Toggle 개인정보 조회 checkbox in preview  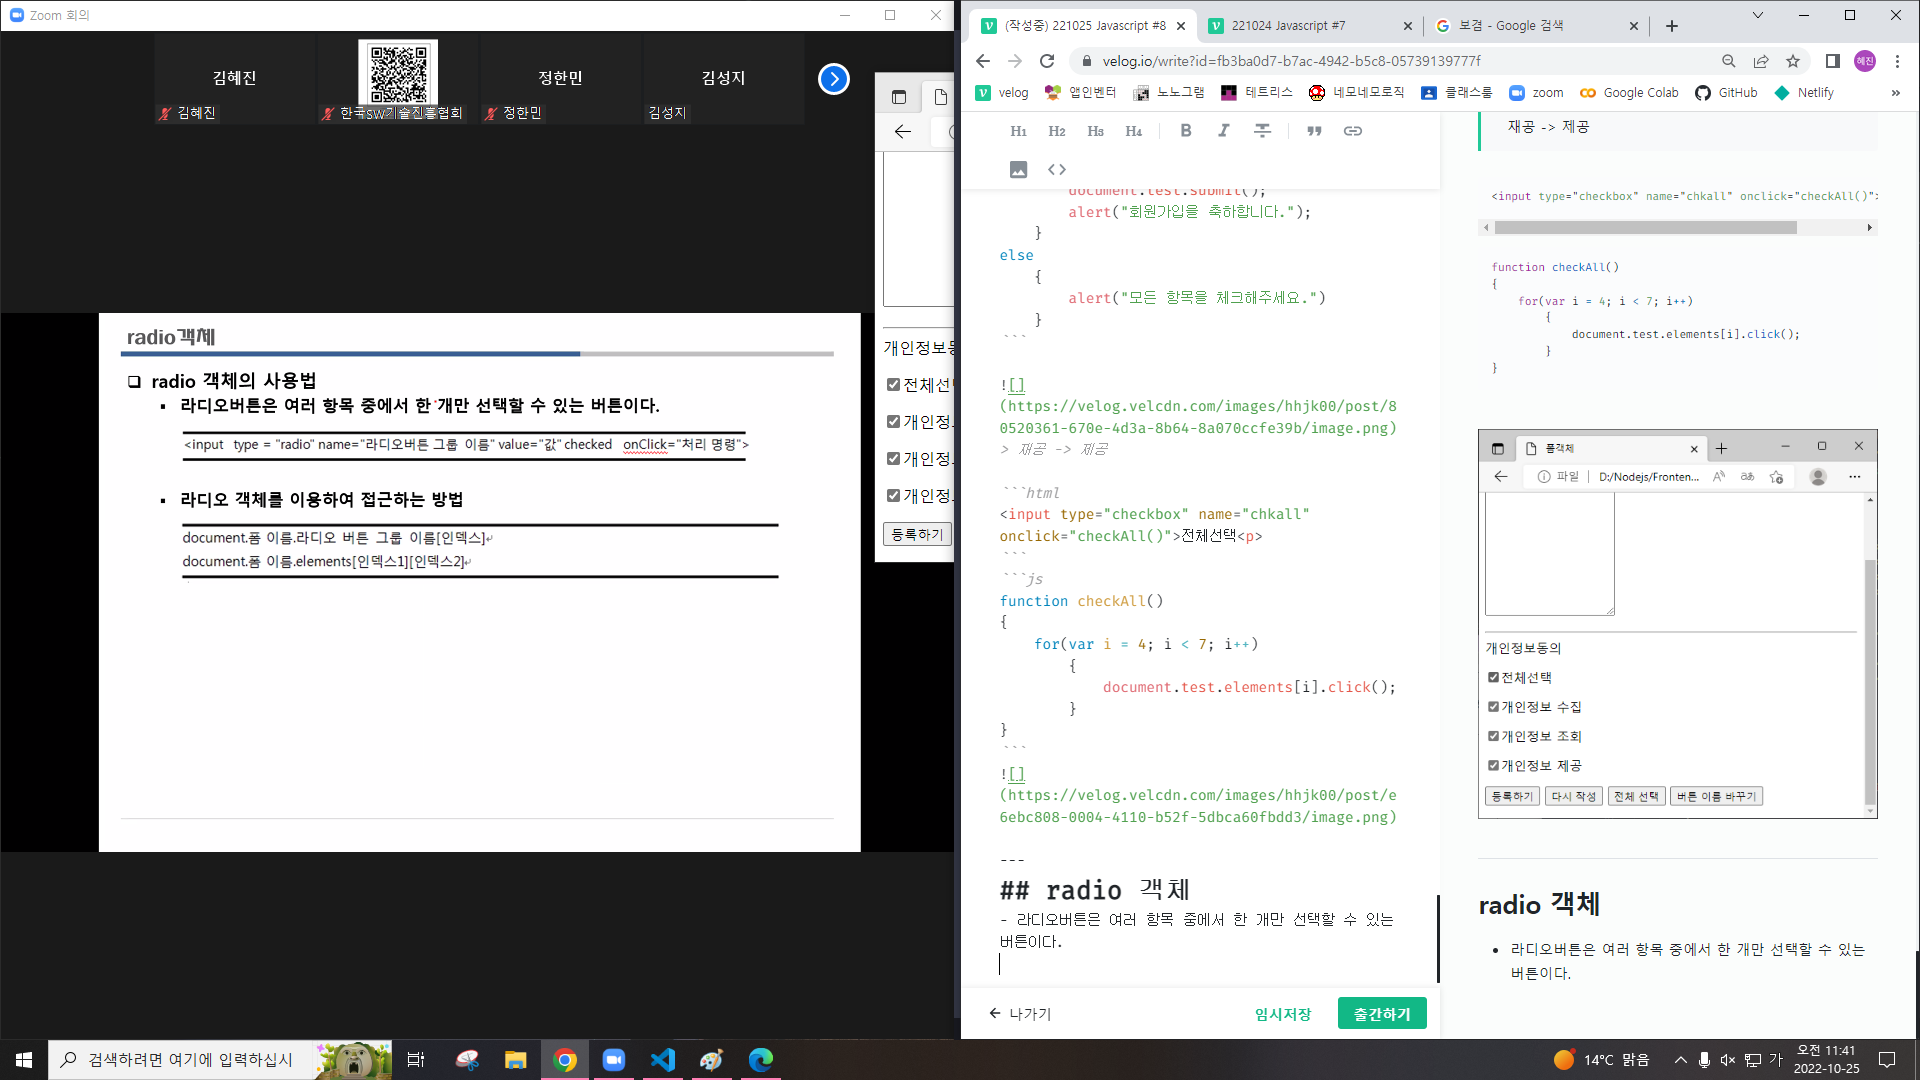tap(1493, 737)
